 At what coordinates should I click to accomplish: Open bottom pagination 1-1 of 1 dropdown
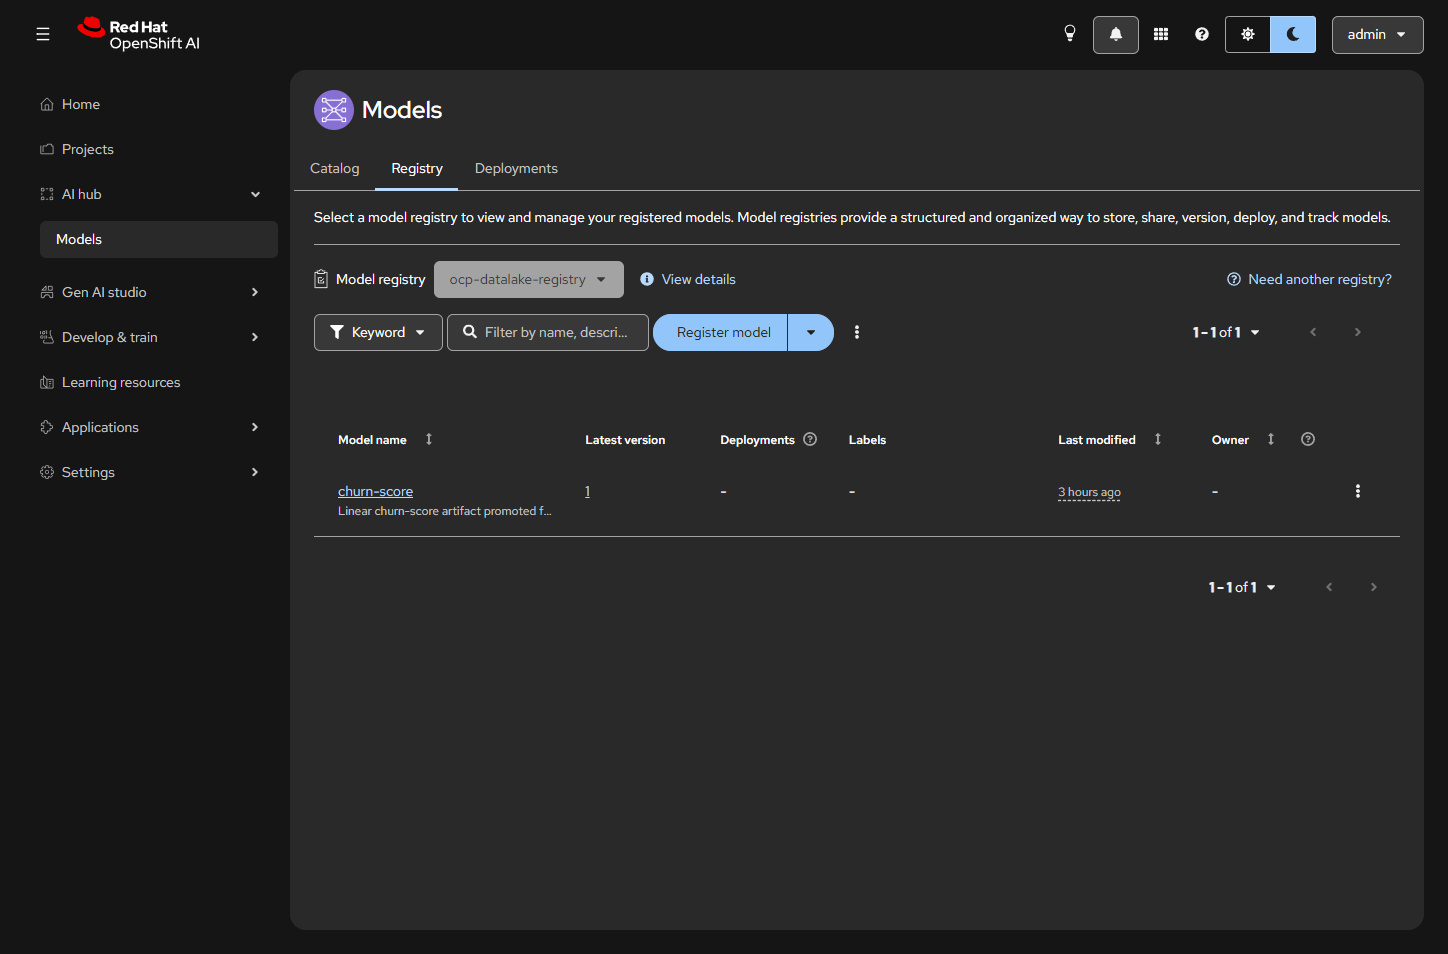pyautogui.click(x=1242, y=587)
